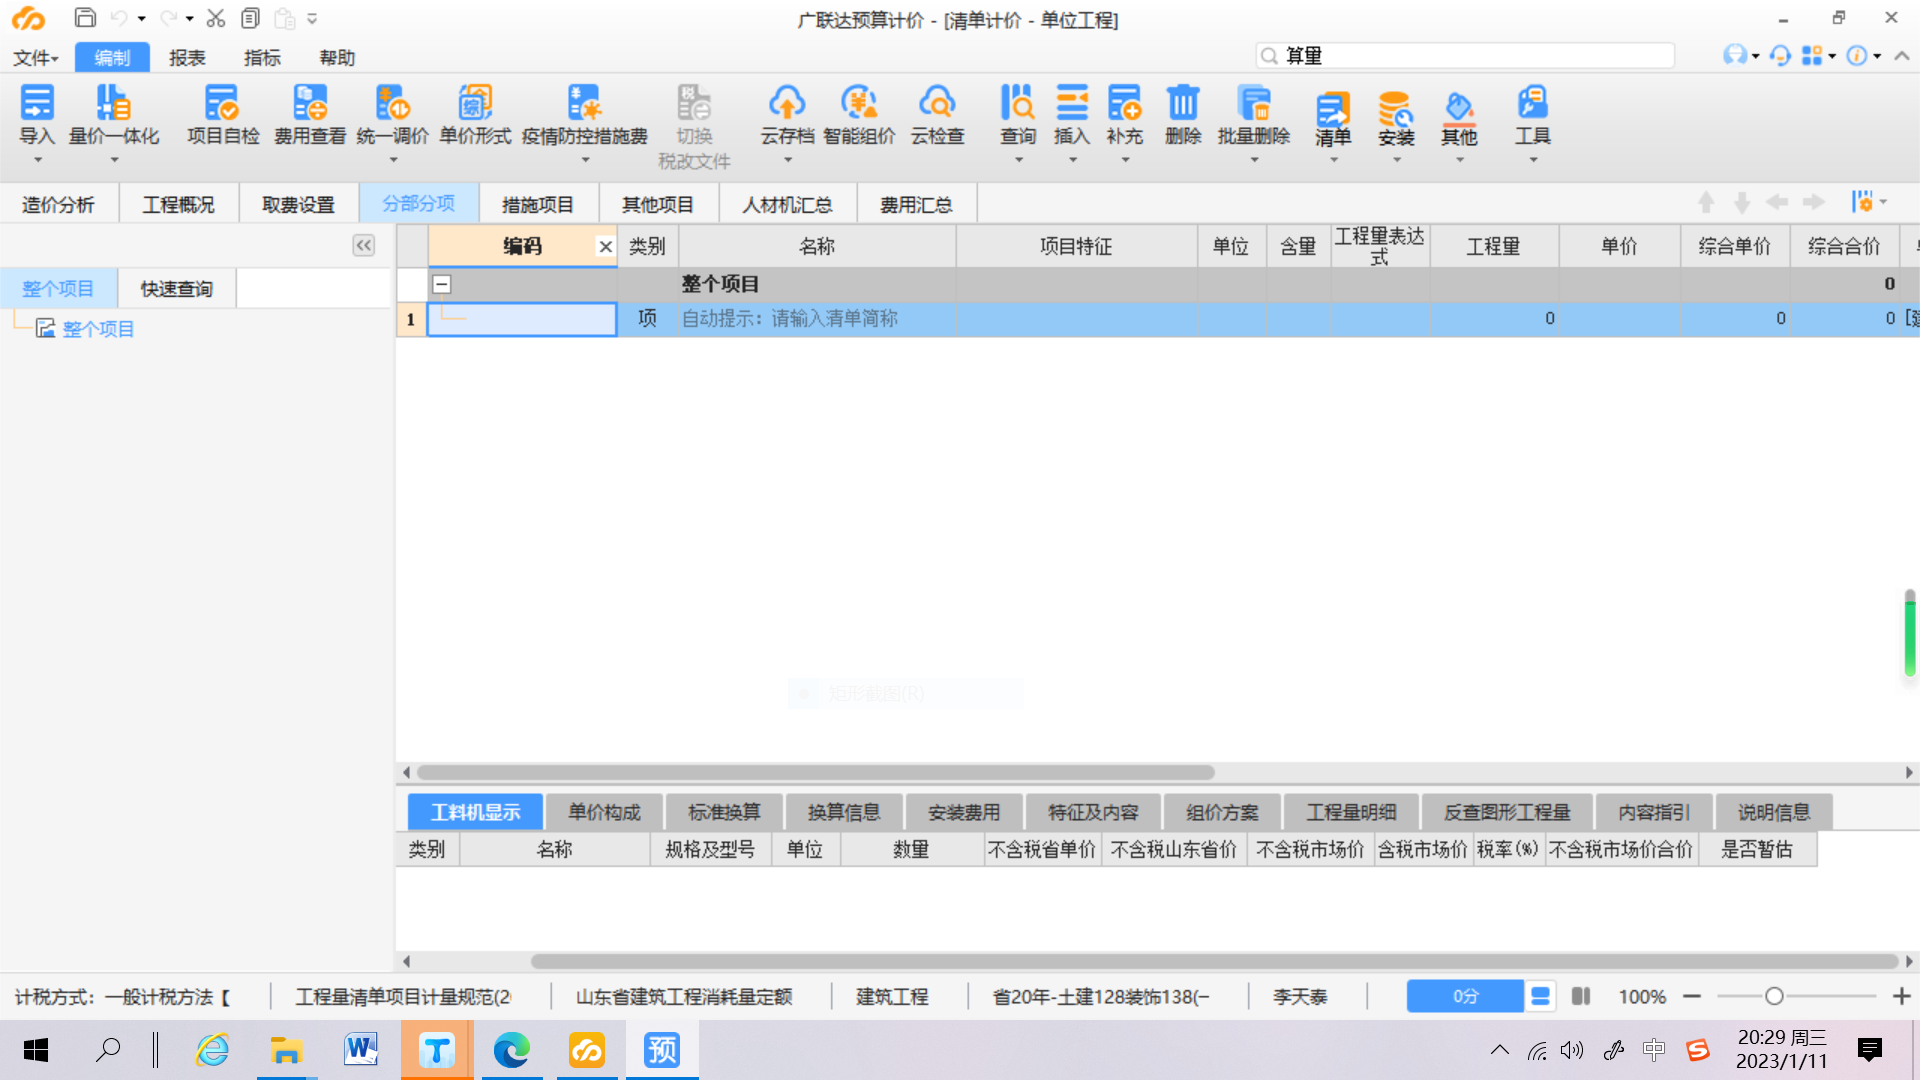Viewport: 1920px width, 1080px height.
Task: Click the cut scissors icon
Action: pyautogui.click(x=215, y=18)
